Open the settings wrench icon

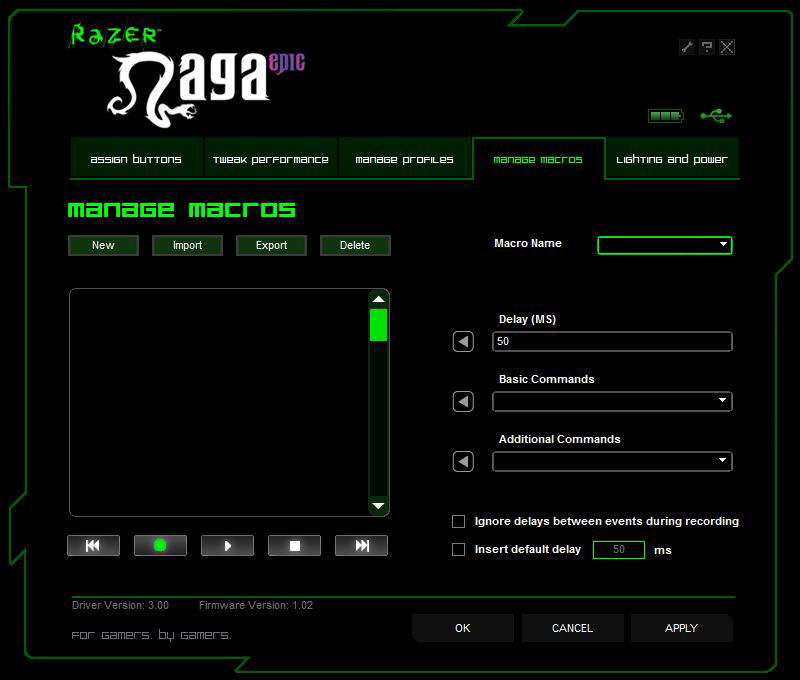tap(687, 47)
